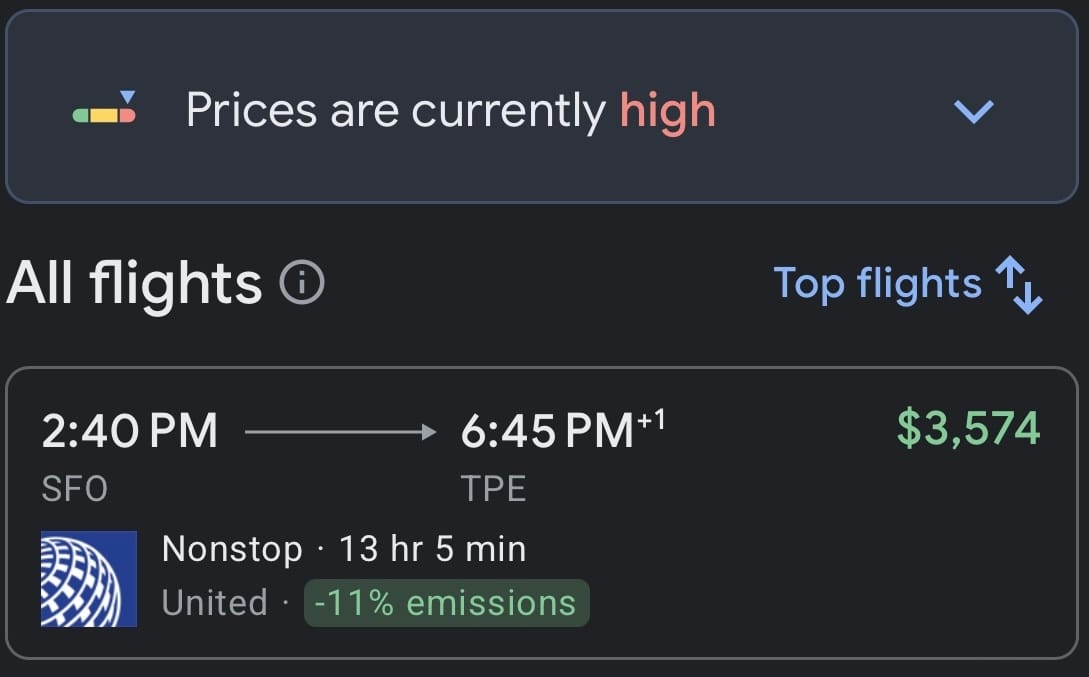Click the 2:40 PM departure time
This screenshot has width=1089, height=677.
coord(130,431)
